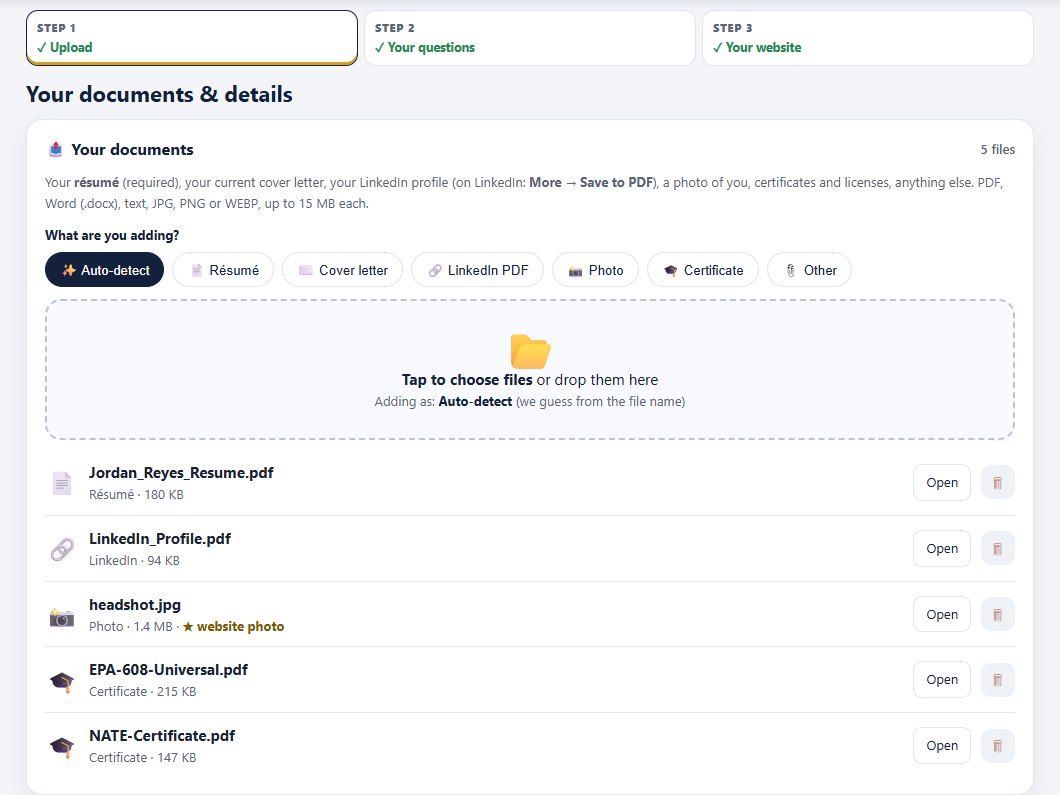This screenshot has width=1060, height=795.
Task: Click the website photo star label
Action: click(233, 627)
